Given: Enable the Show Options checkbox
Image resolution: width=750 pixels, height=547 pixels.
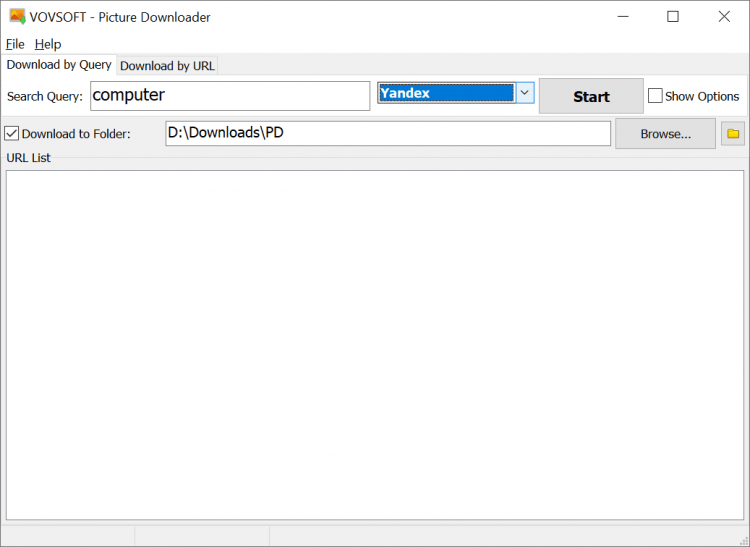Looking at the screenshot, I should pyautogui.click(x=656, y=96).
